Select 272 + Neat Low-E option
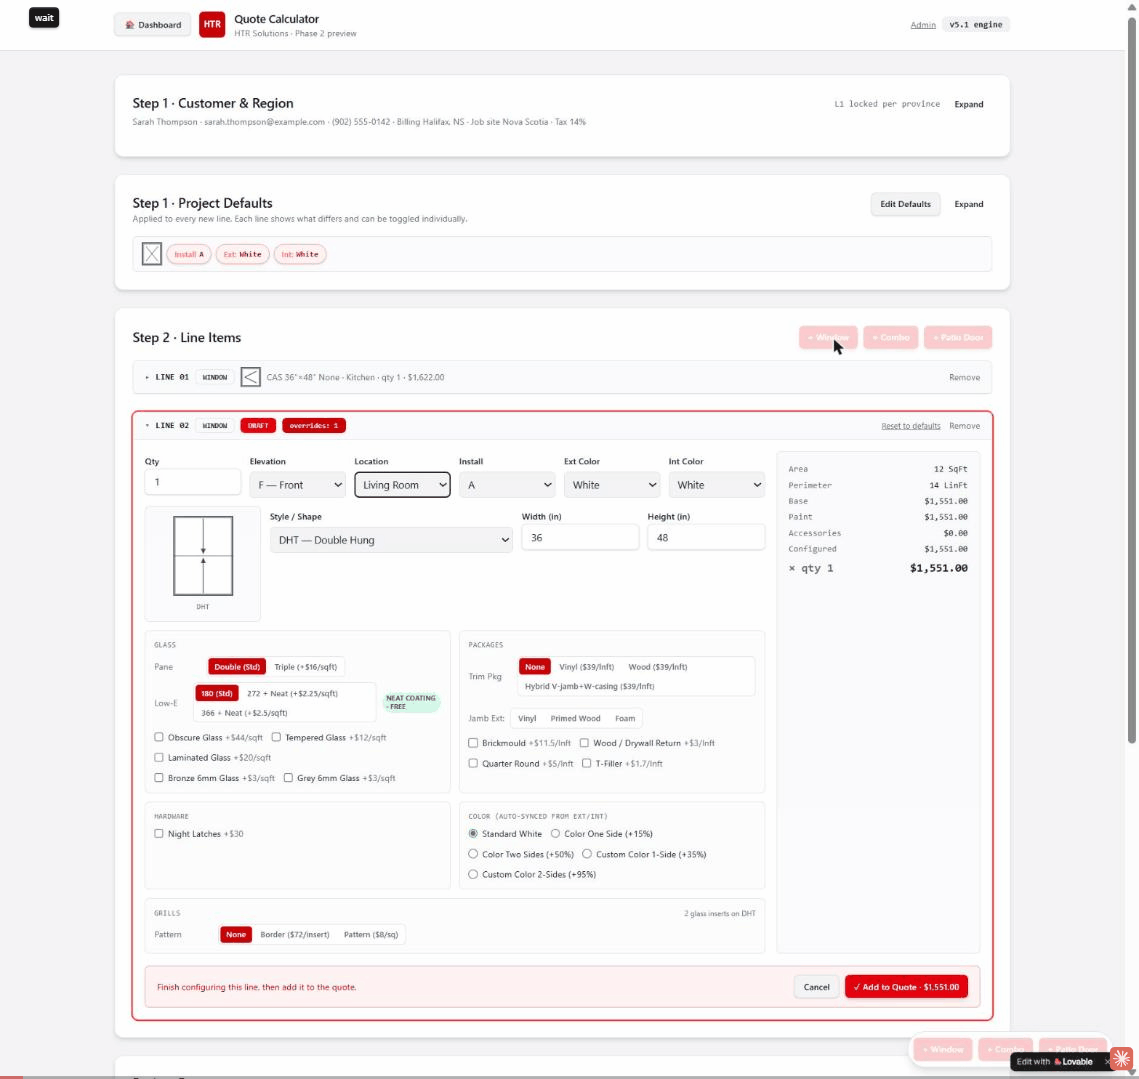The width and height of the screenshot is (1139, 1079). (x=292, y=693)
